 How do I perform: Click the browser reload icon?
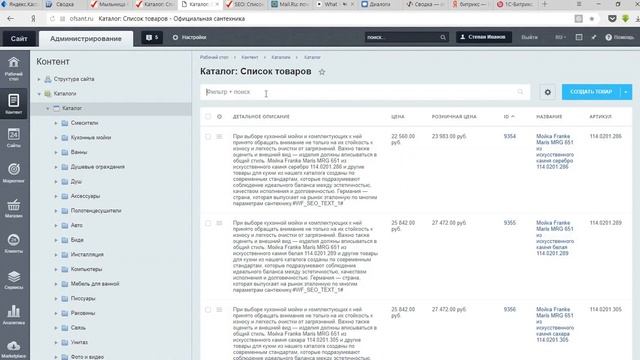point(52,19)
